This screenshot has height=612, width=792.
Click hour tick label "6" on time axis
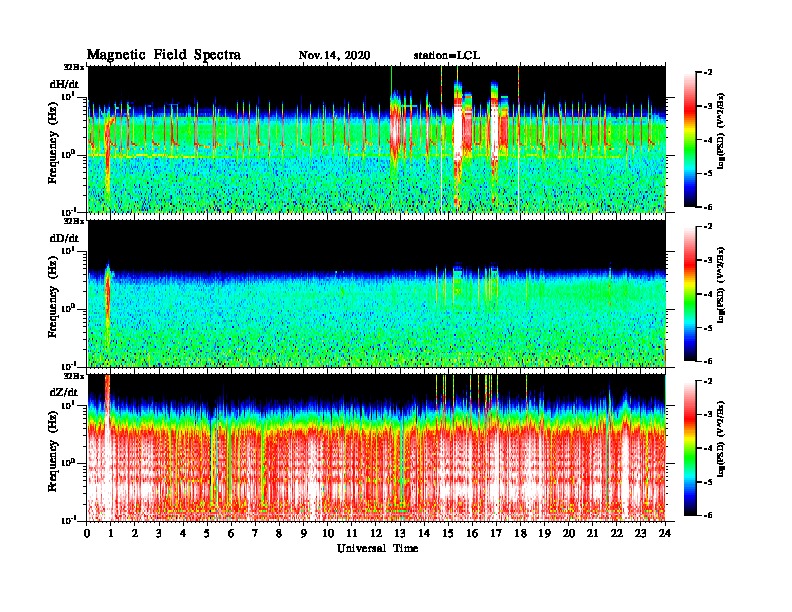point(231,533)
